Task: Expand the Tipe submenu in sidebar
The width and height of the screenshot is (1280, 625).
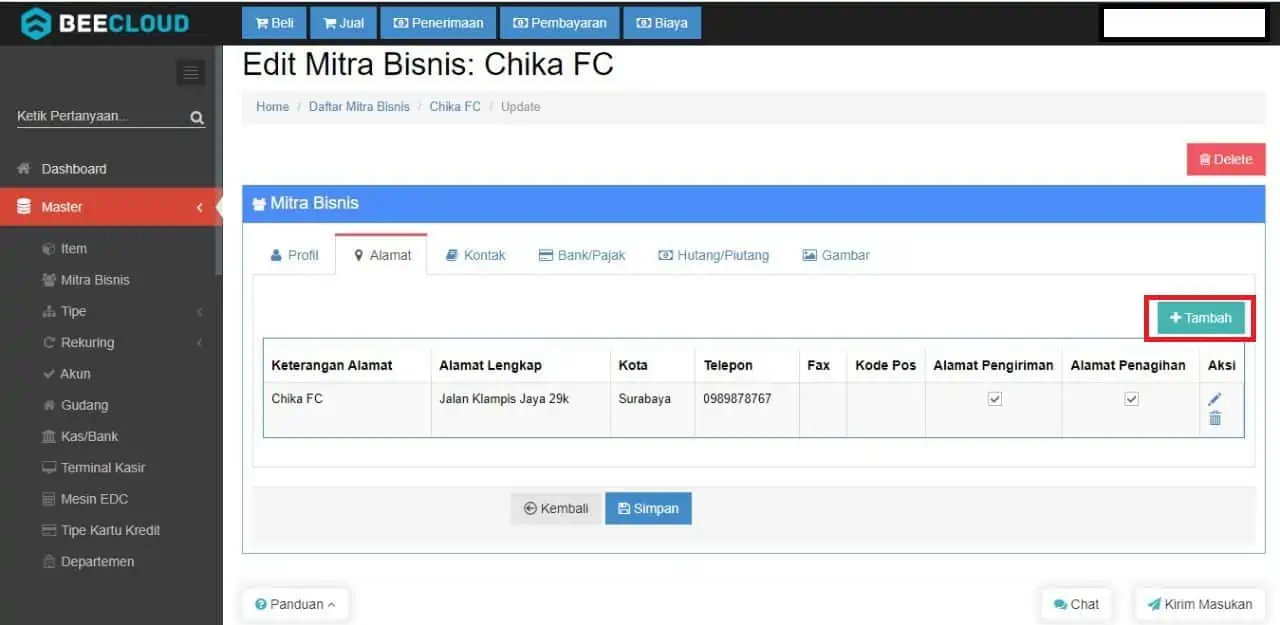Action: tap(73, 311)
